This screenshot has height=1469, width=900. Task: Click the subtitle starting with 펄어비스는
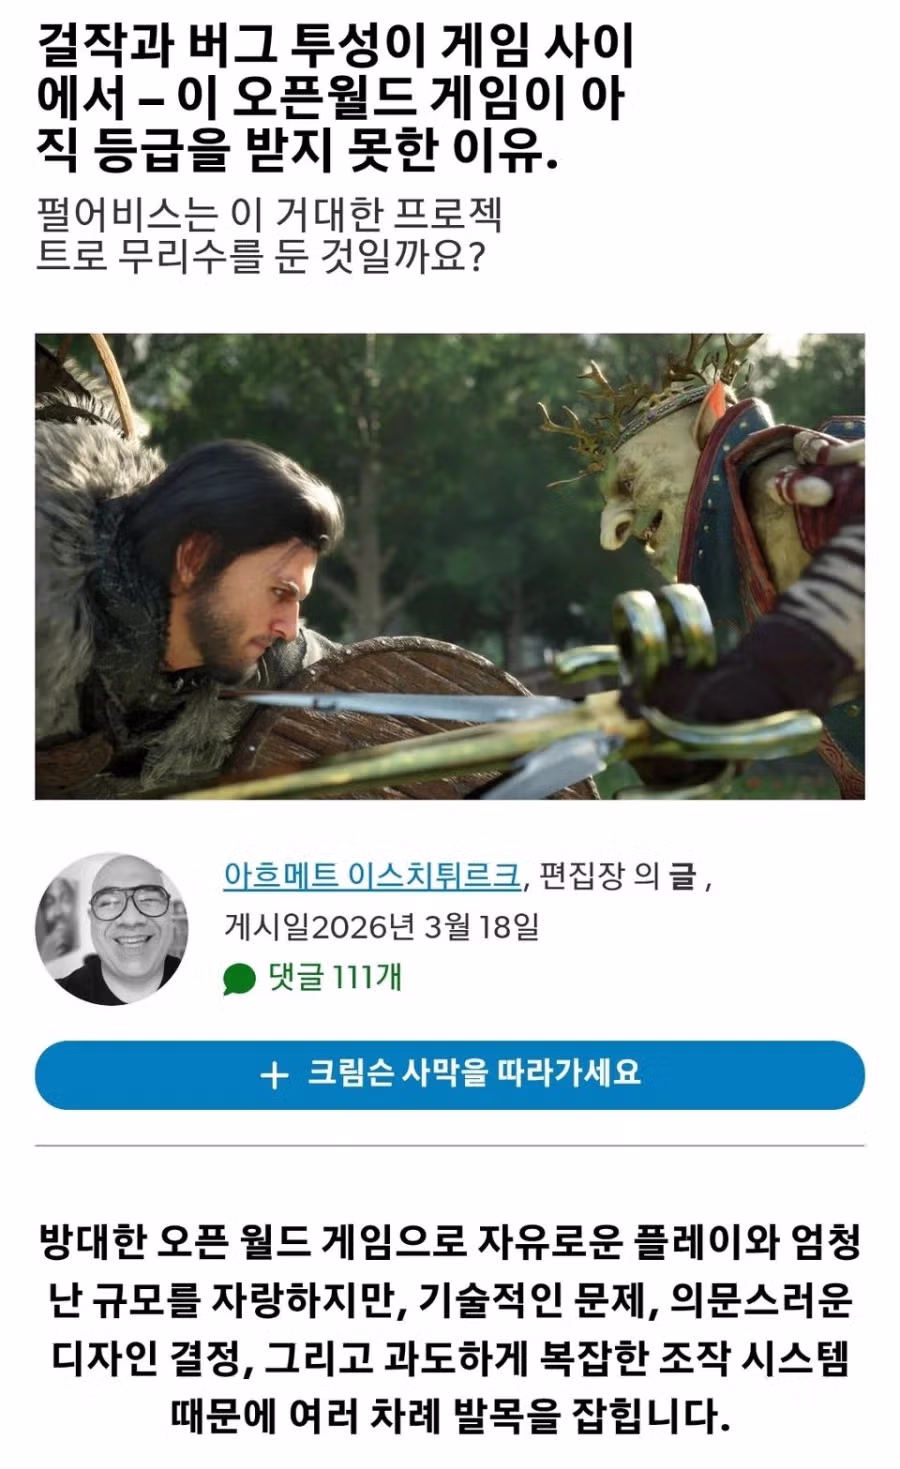coord(268,235)
